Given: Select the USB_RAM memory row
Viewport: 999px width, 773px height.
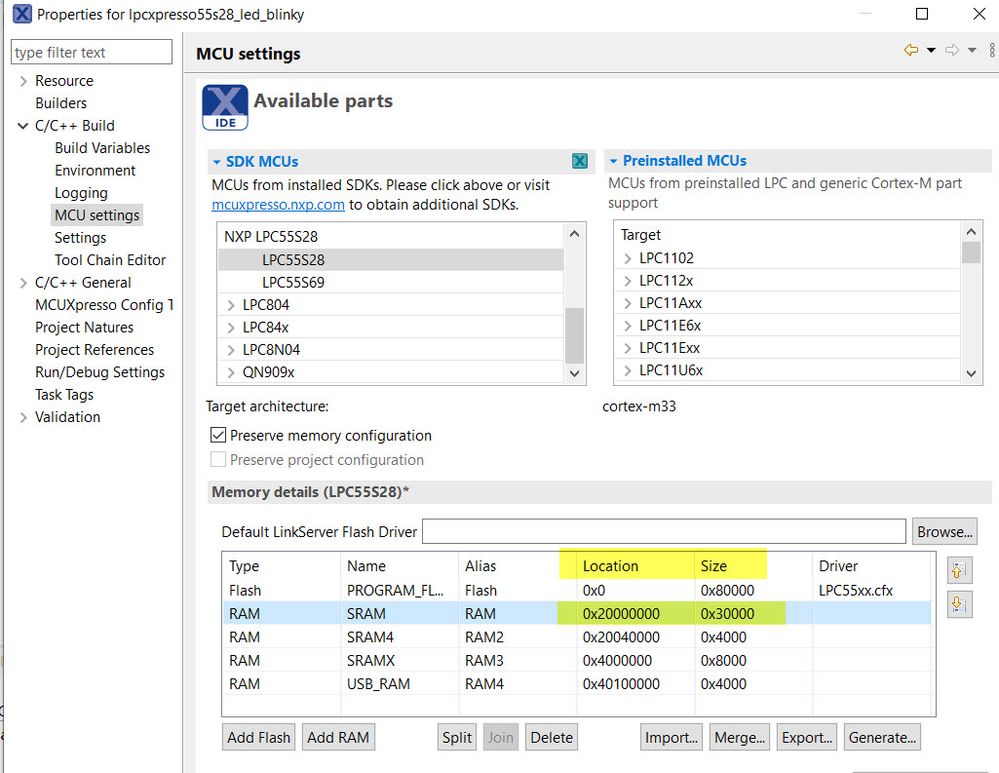Looking at the screenshot, I should pyautogui.click(x=576, y=684).
